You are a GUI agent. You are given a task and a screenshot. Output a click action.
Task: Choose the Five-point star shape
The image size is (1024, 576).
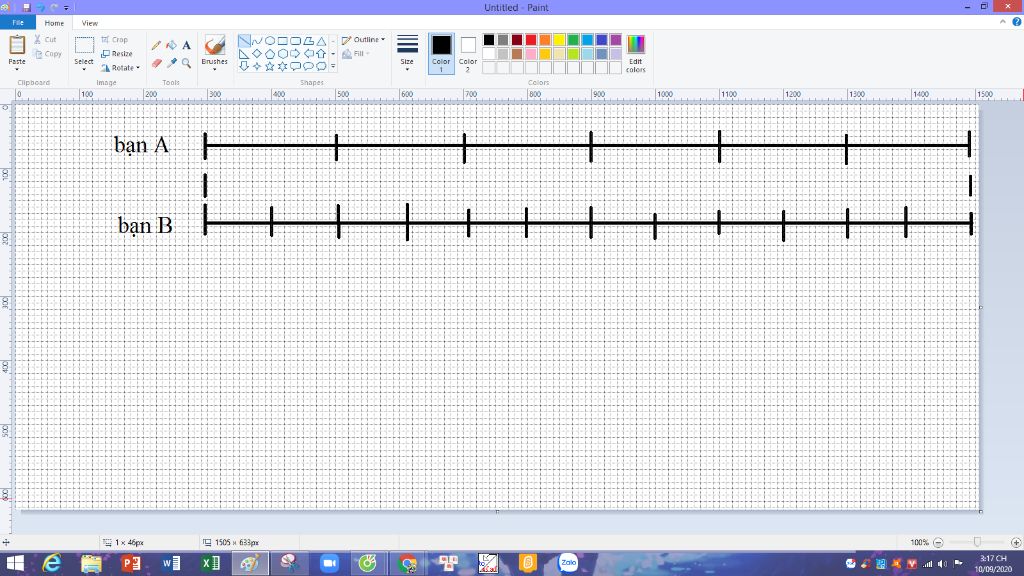270,66
